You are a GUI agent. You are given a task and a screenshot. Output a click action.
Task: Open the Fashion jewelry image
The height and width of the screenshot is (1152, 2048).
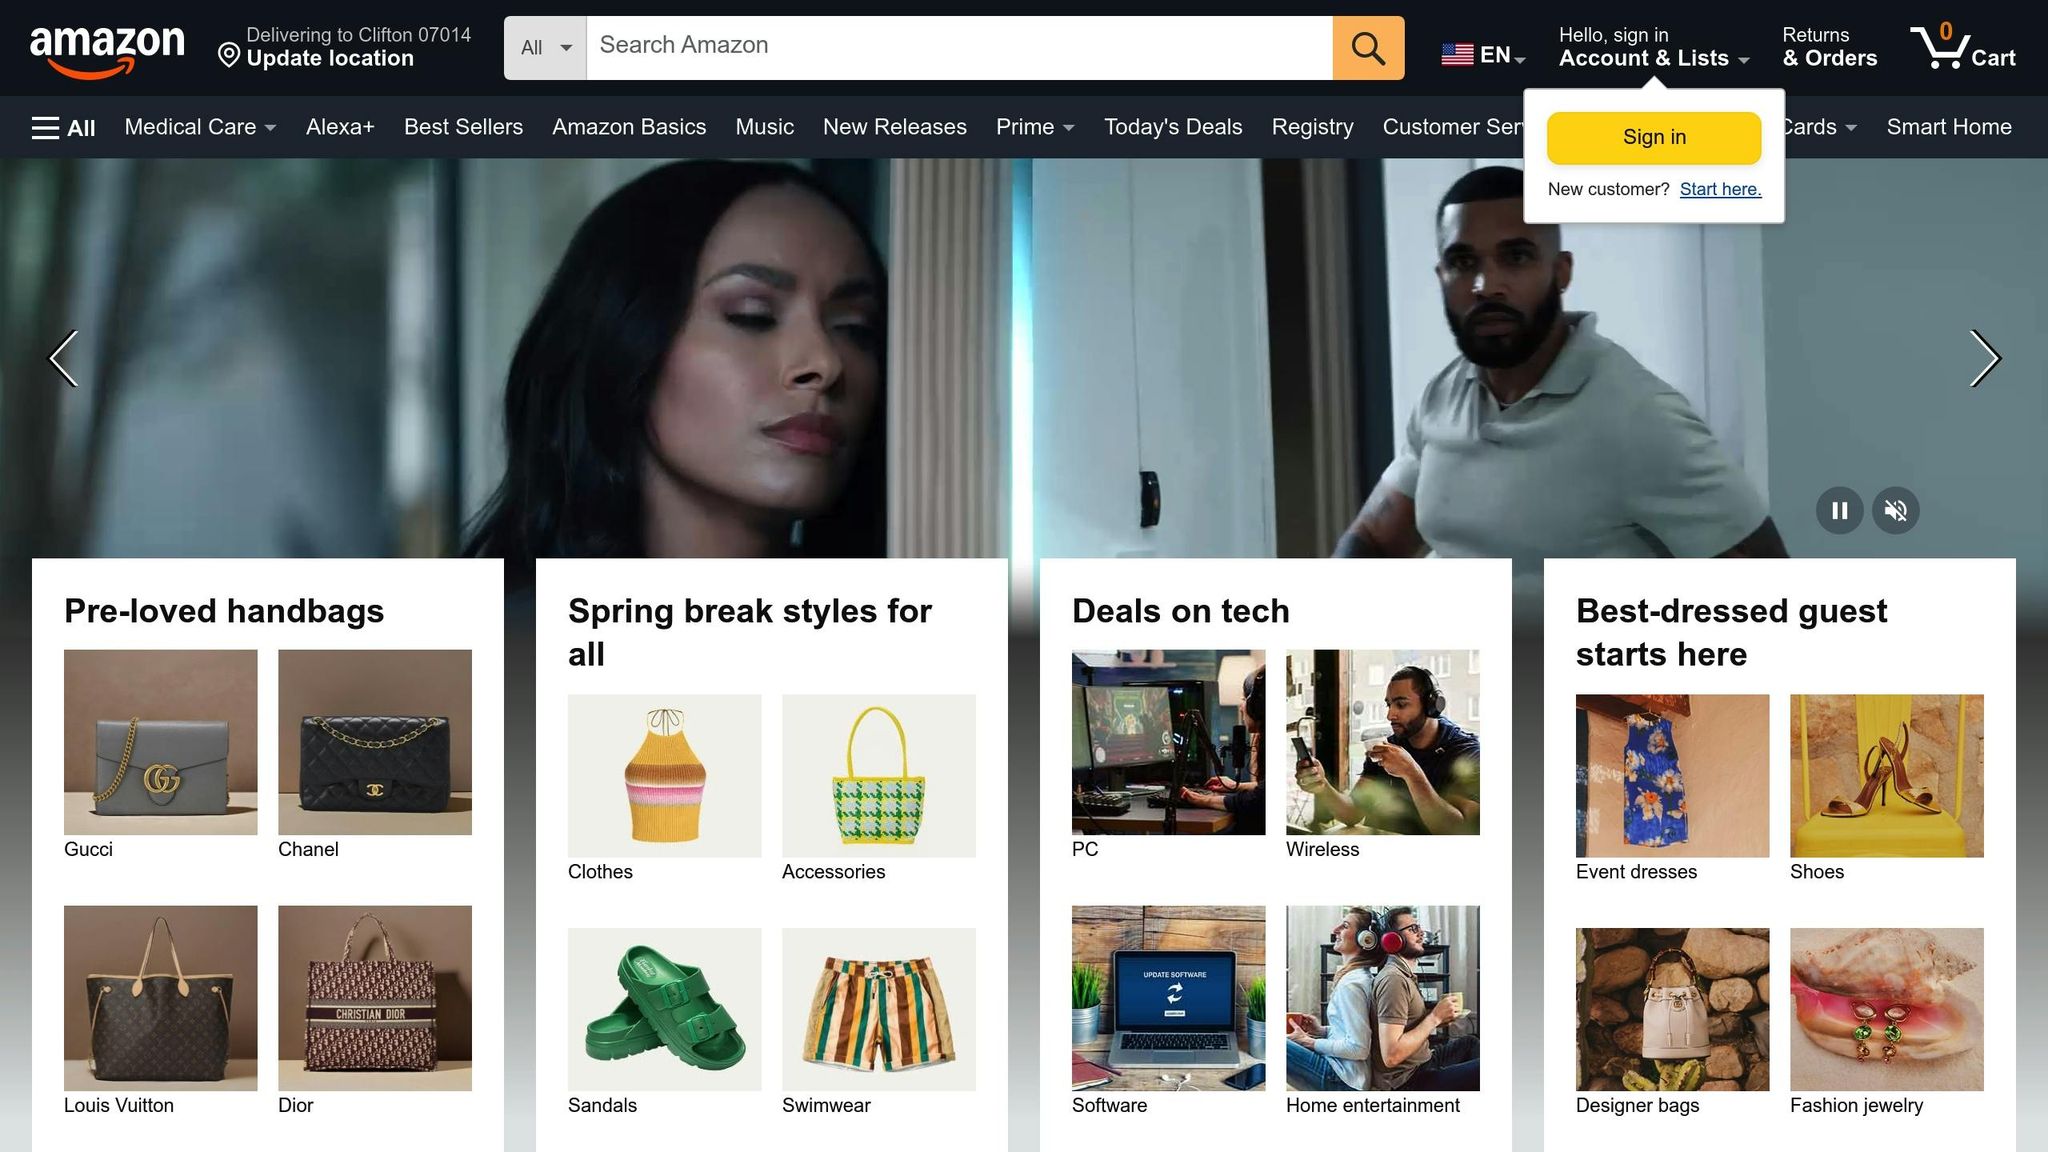click(x=1887, y=1009)
